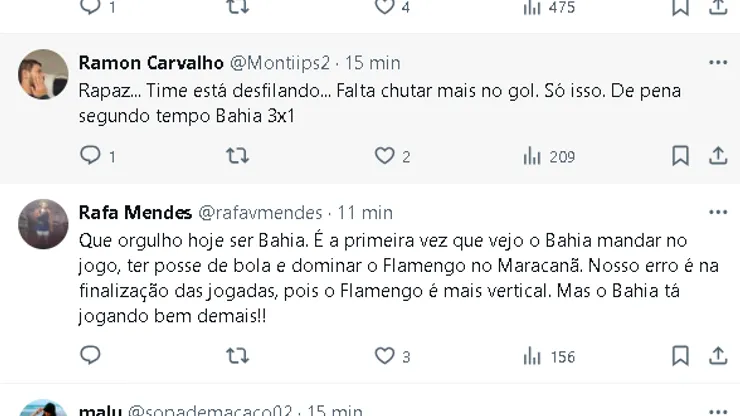Share Ramon Carvalho's tweet

718,156
